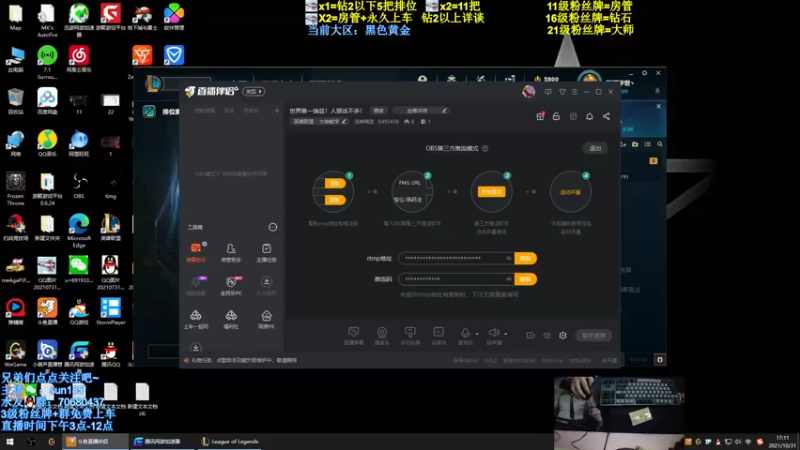Click the 修改 title edit button
This screenshot has height=450, width=800.
[x=378, y=110]
